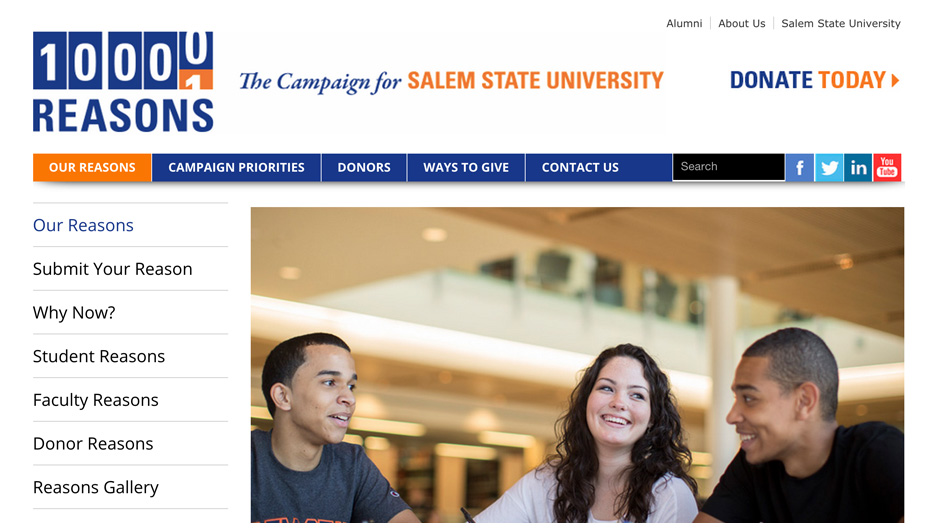This screenshot has width=945, height=532.
Task: Click into the Search field
Action: 729,167
